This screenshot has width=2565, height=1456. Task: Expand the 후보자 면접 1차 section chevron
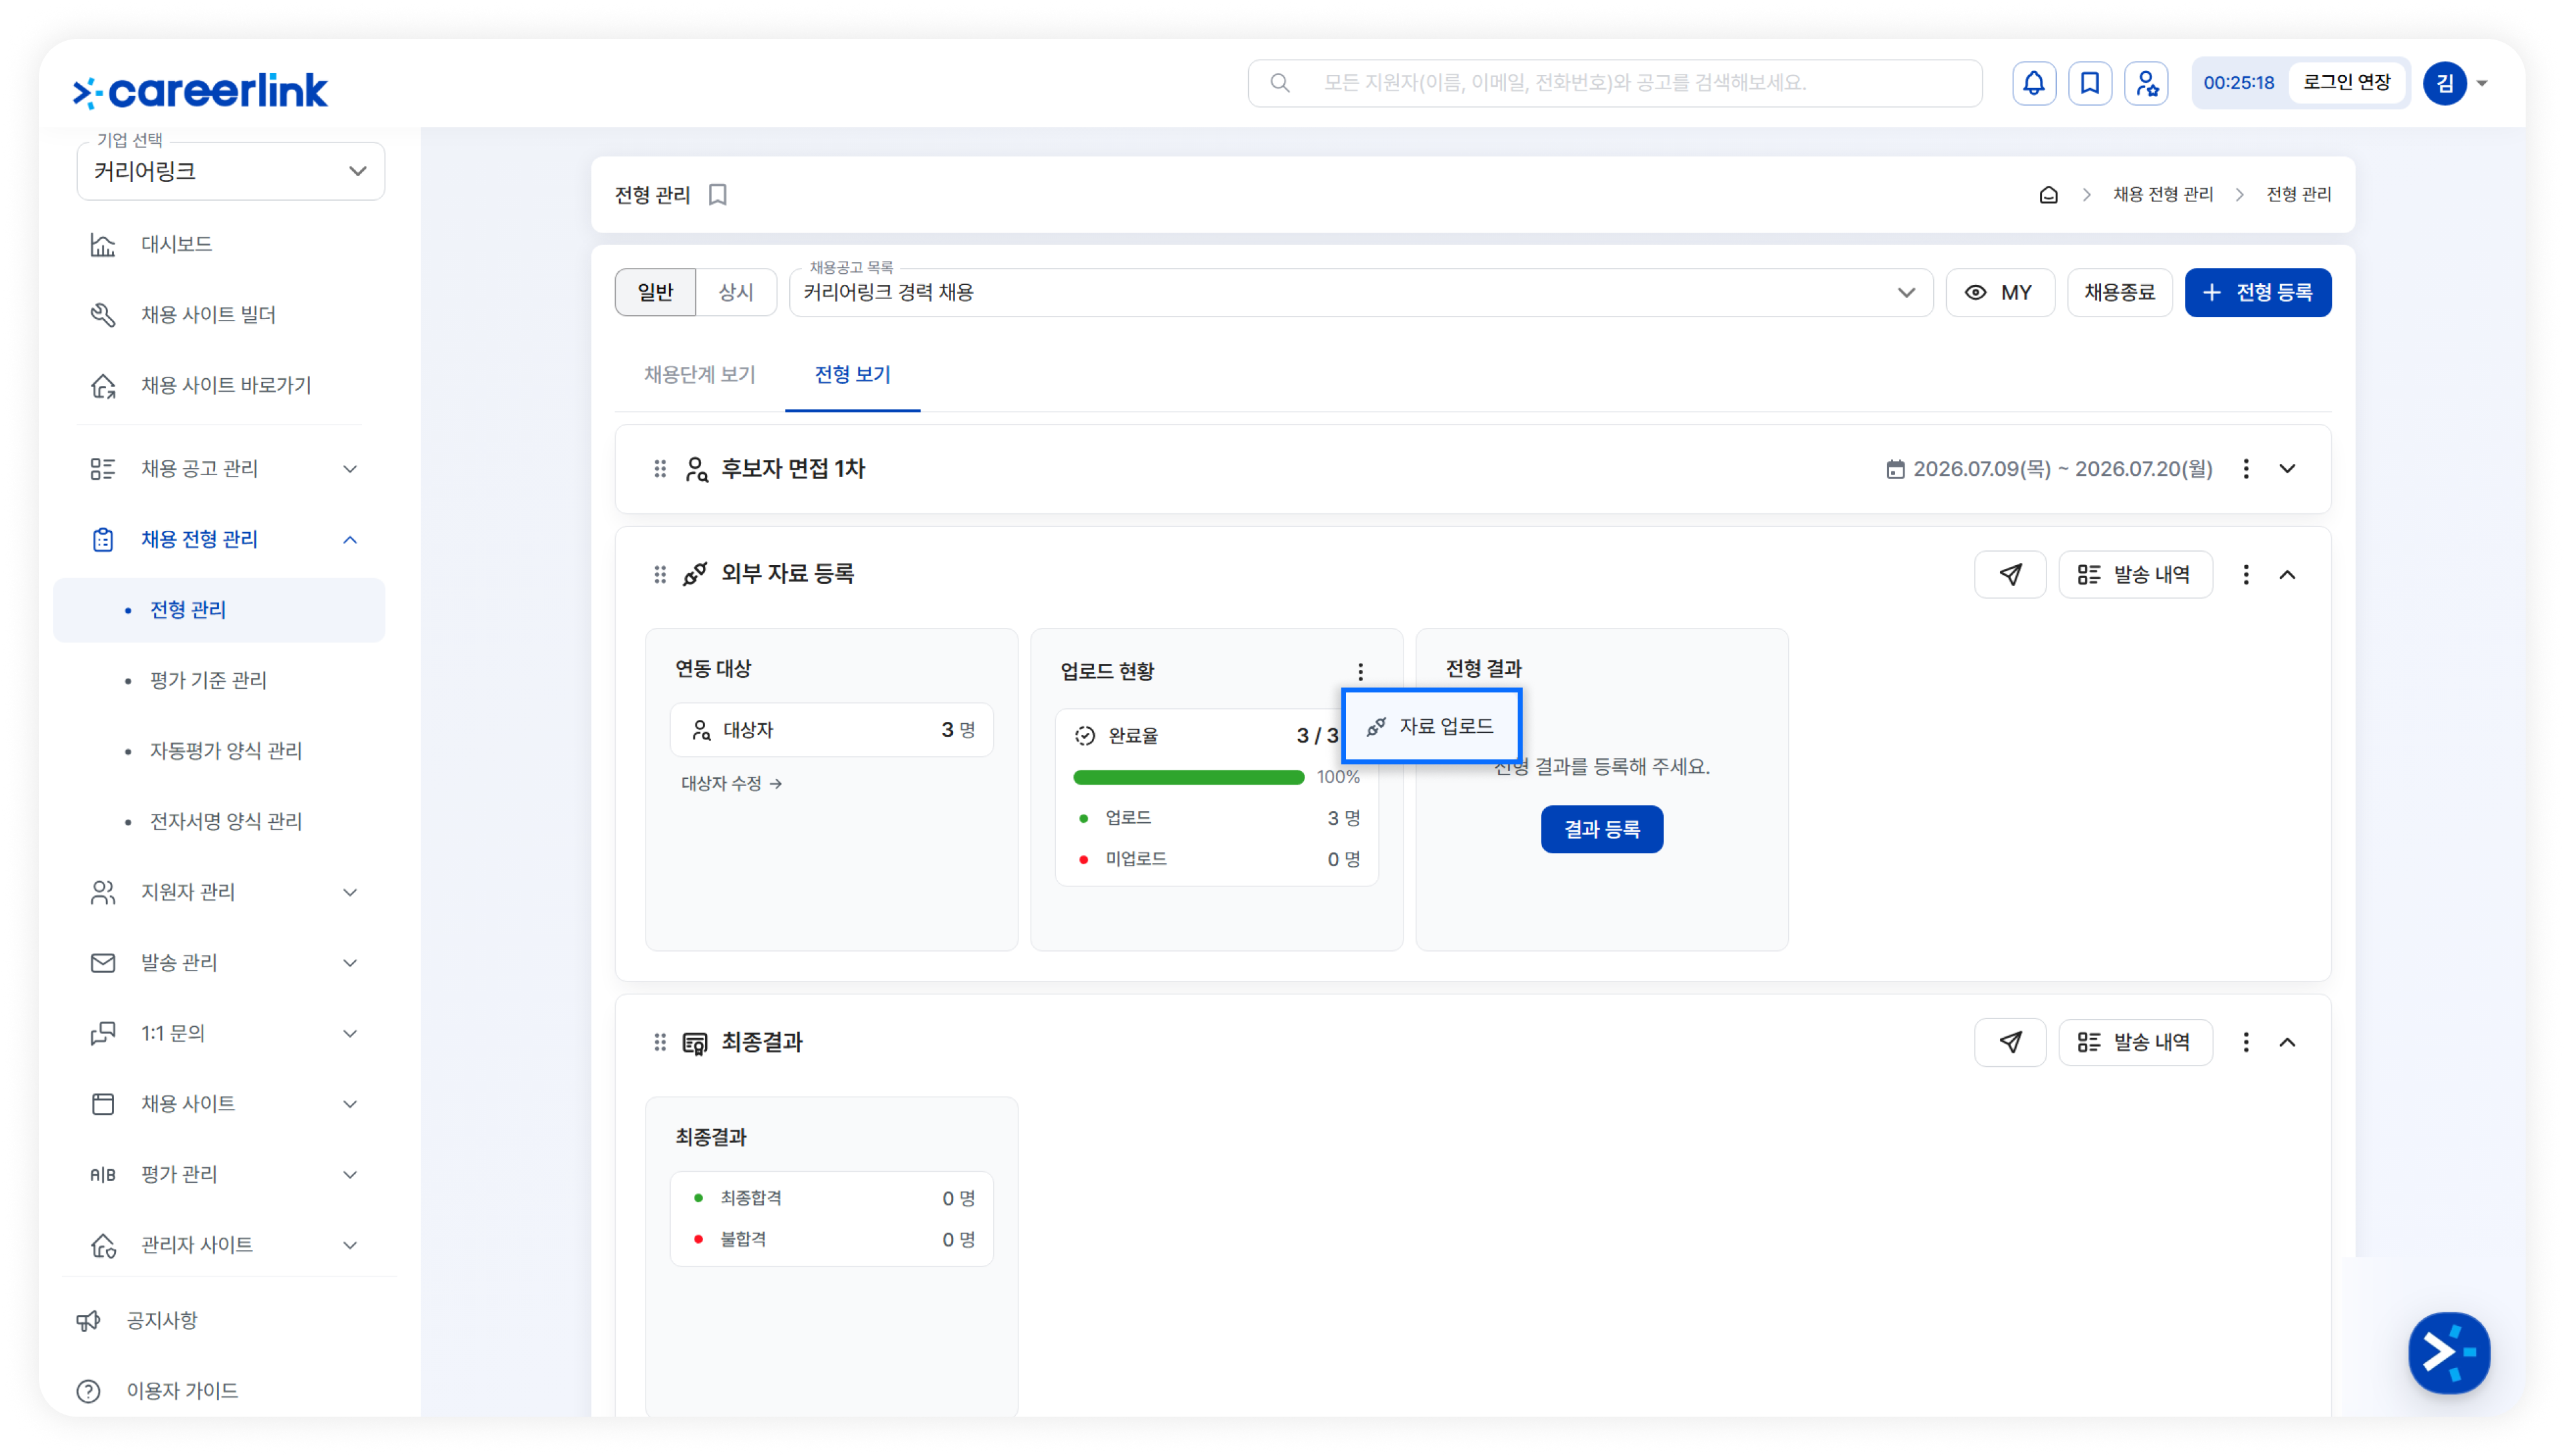click(x=2287, y=469)
